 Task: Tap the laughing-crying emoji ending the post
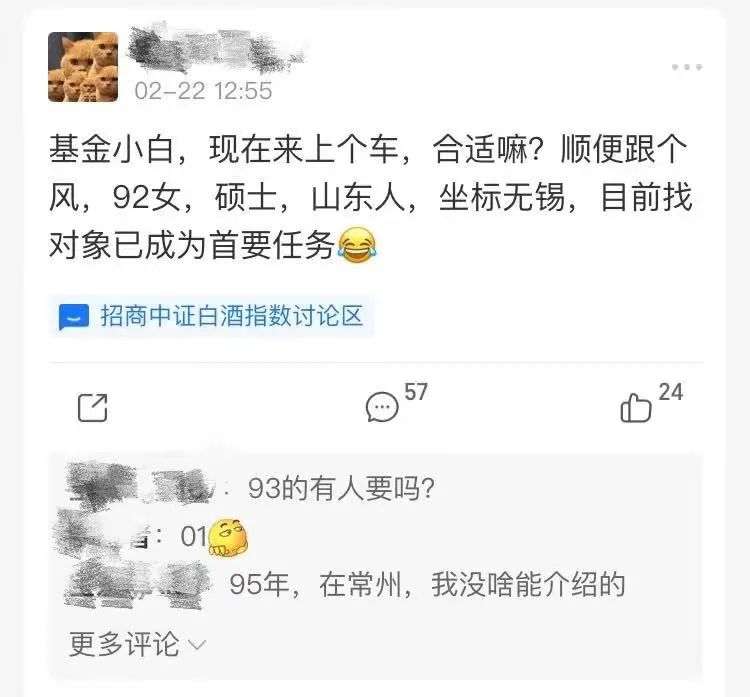(357, 245)
